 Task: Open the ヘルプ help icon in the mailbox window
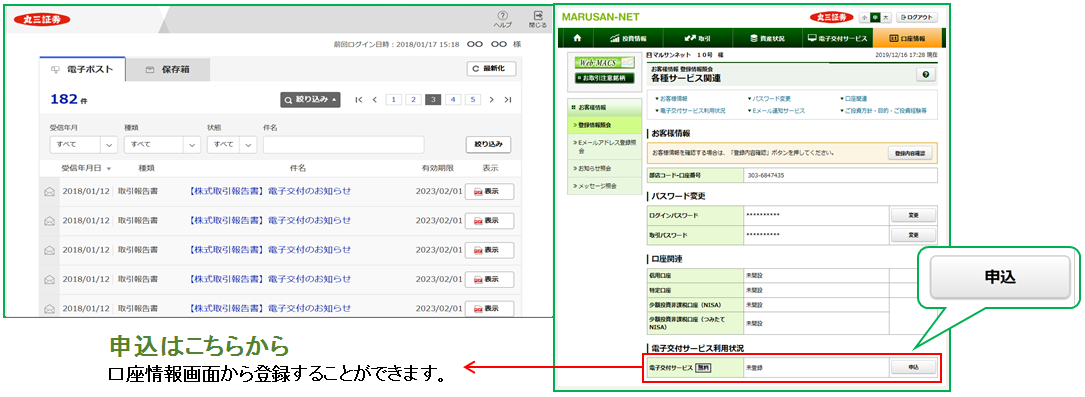point(502,19)
